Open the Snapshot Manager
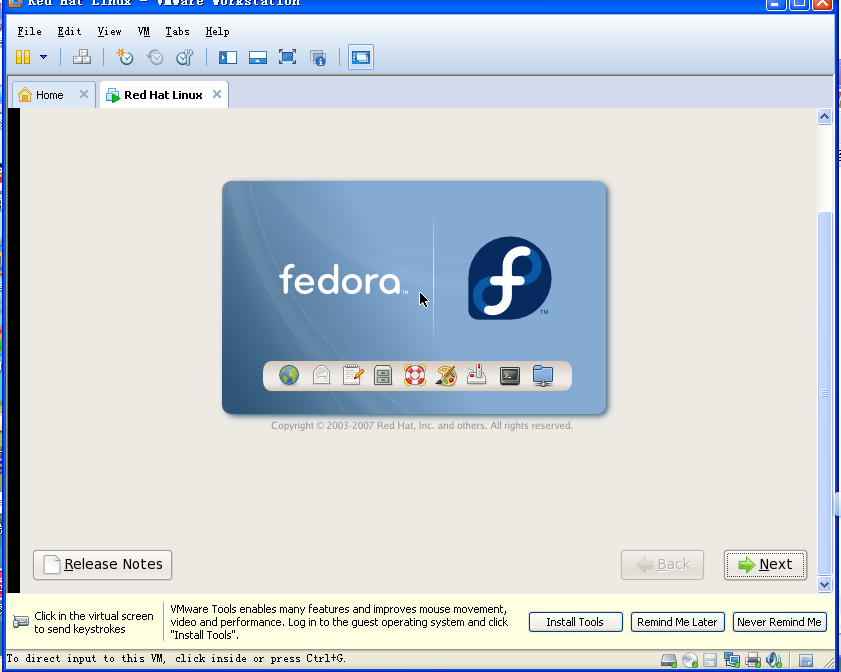The image size is (841, 672). tap(185, 57)
